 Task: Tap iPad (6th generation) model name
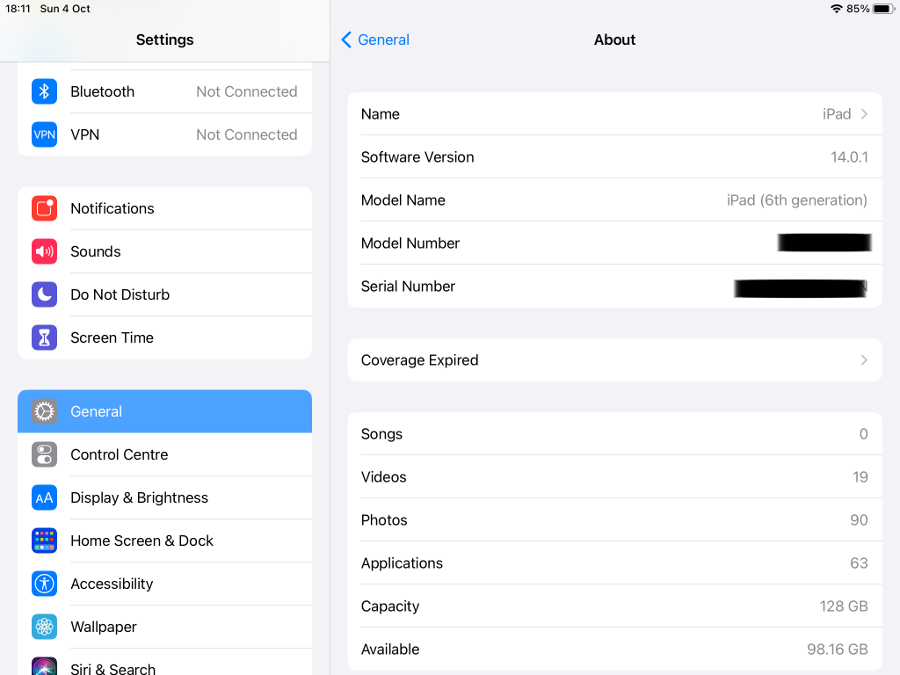coord(797,200)
